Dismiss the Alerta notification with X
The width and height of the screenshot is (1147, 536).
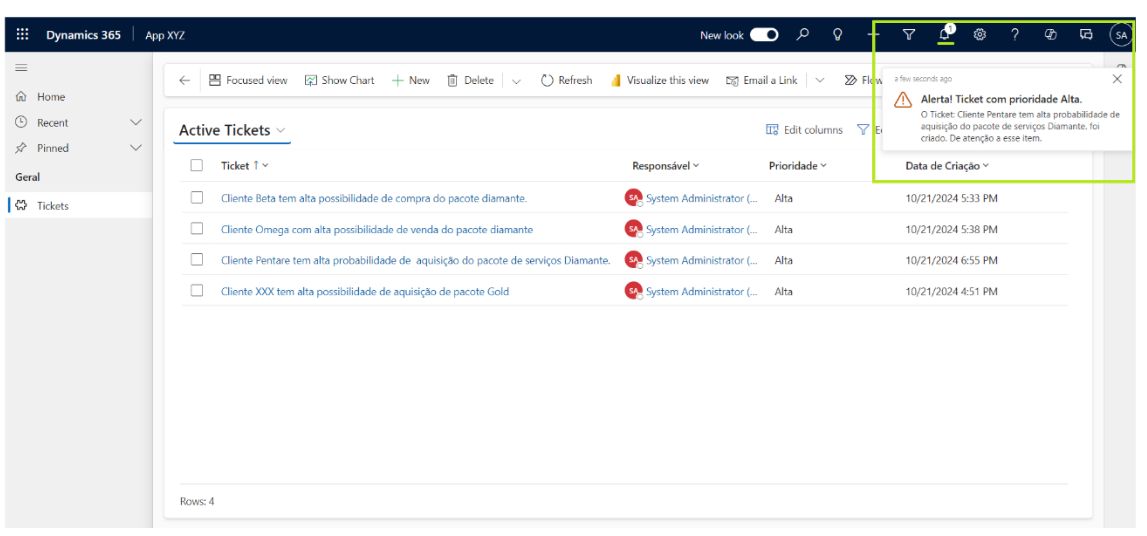(1117, 79)
